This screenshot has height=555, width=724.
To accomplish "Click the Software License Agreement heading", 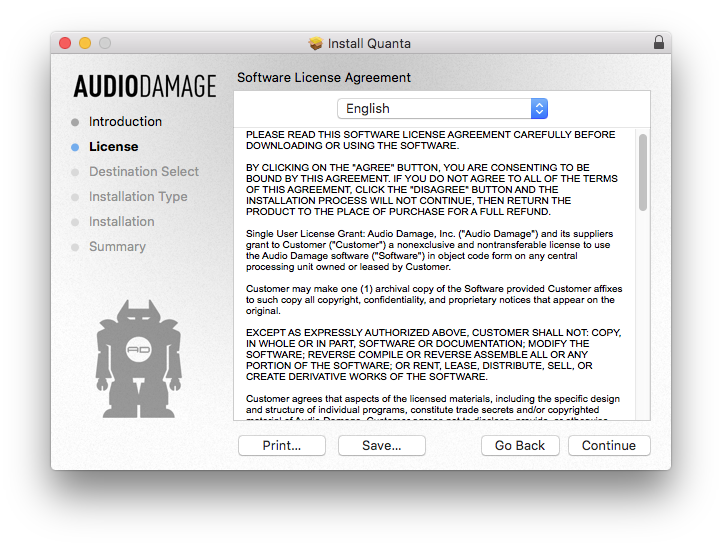I will click(324, 78).
